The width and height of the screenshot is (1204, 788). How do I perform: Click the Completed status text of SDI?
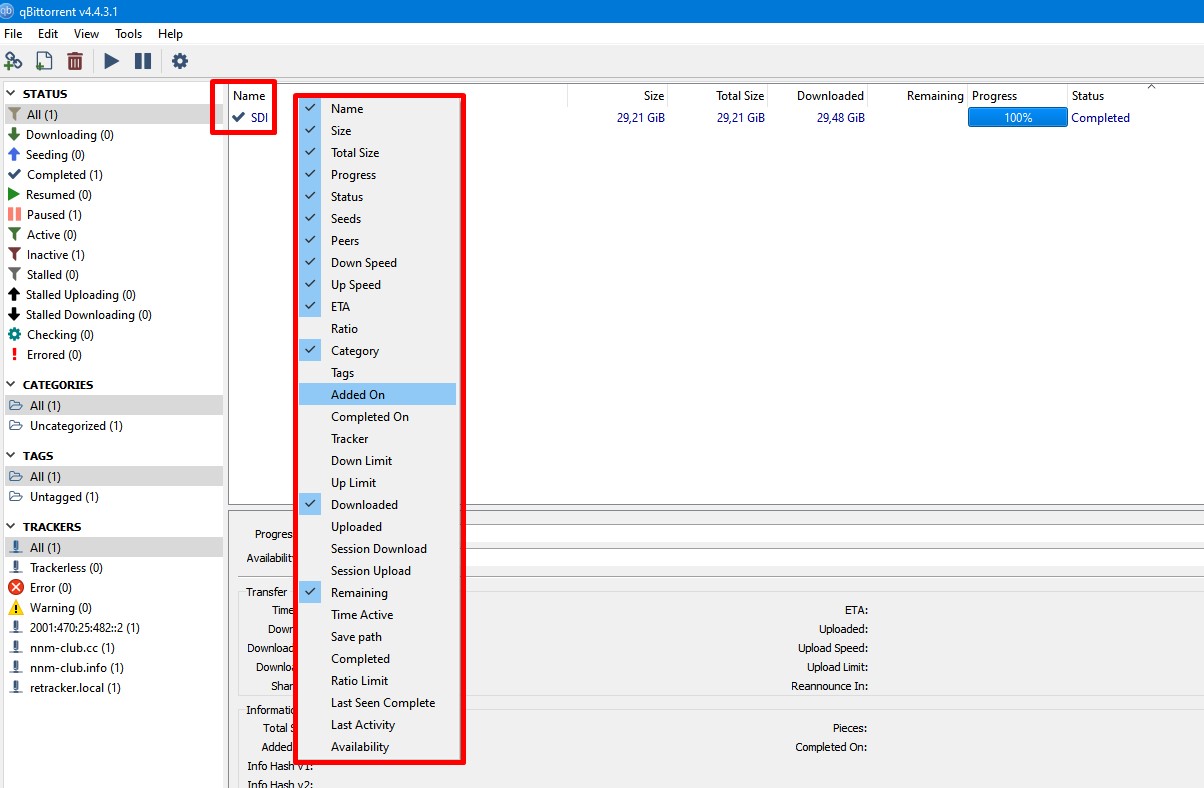pos(1100,118)
